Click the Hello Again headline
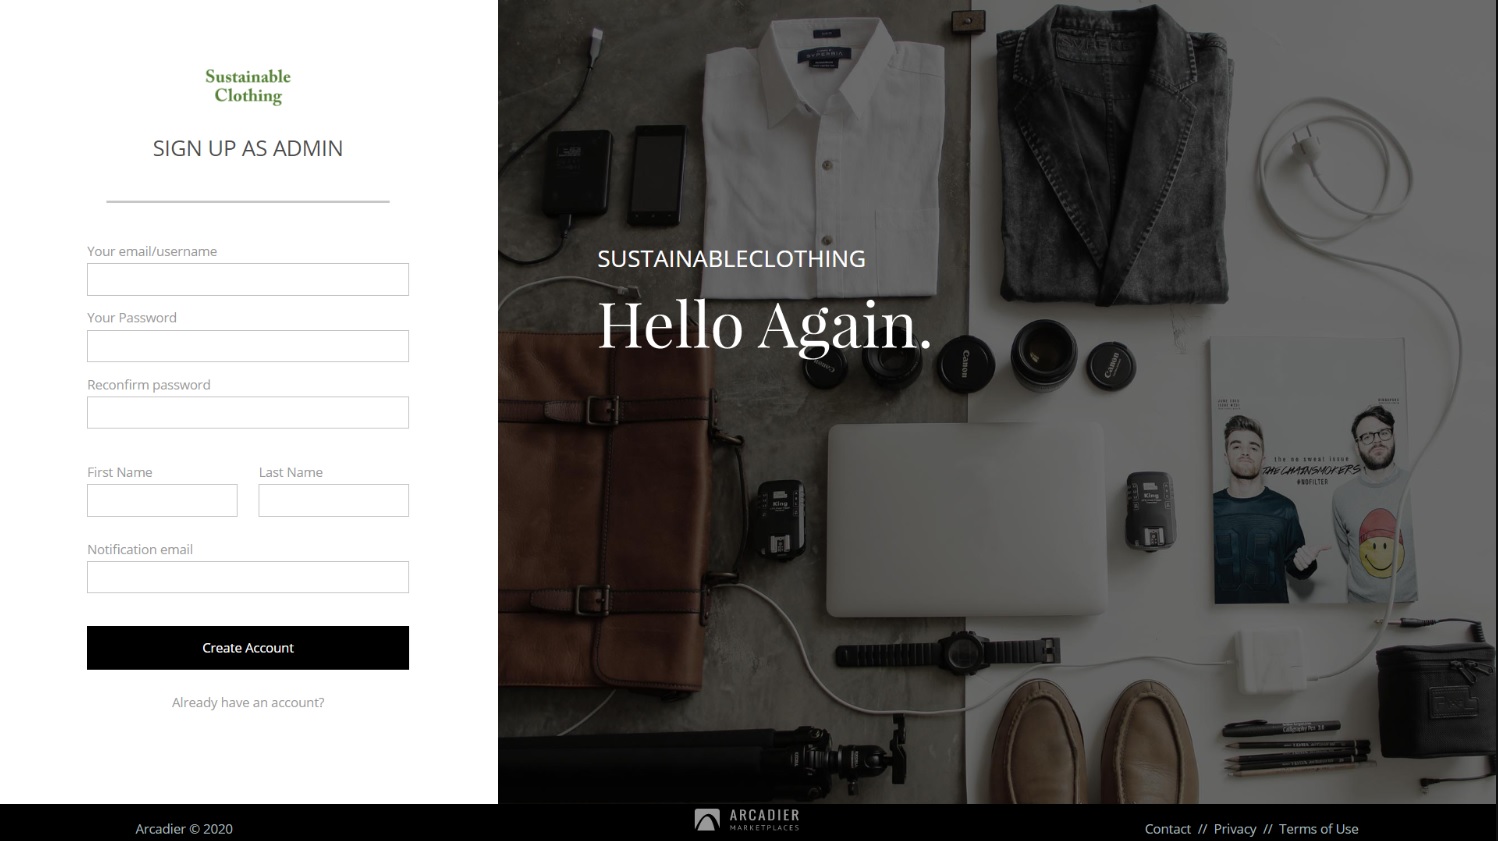The image size is (1498, 841). (764, 325)
